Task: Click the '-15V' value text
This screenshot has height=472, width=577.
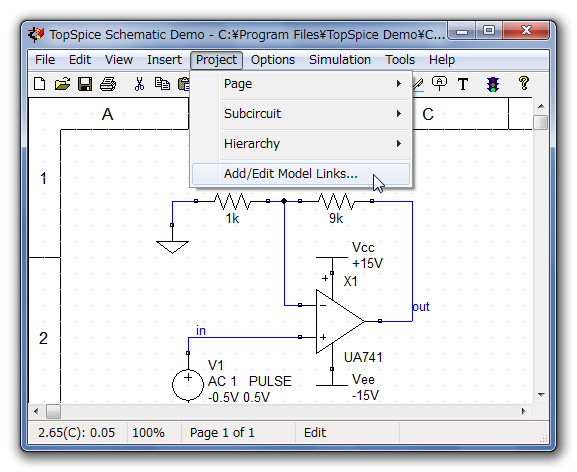Action: [x=365, y=395]
